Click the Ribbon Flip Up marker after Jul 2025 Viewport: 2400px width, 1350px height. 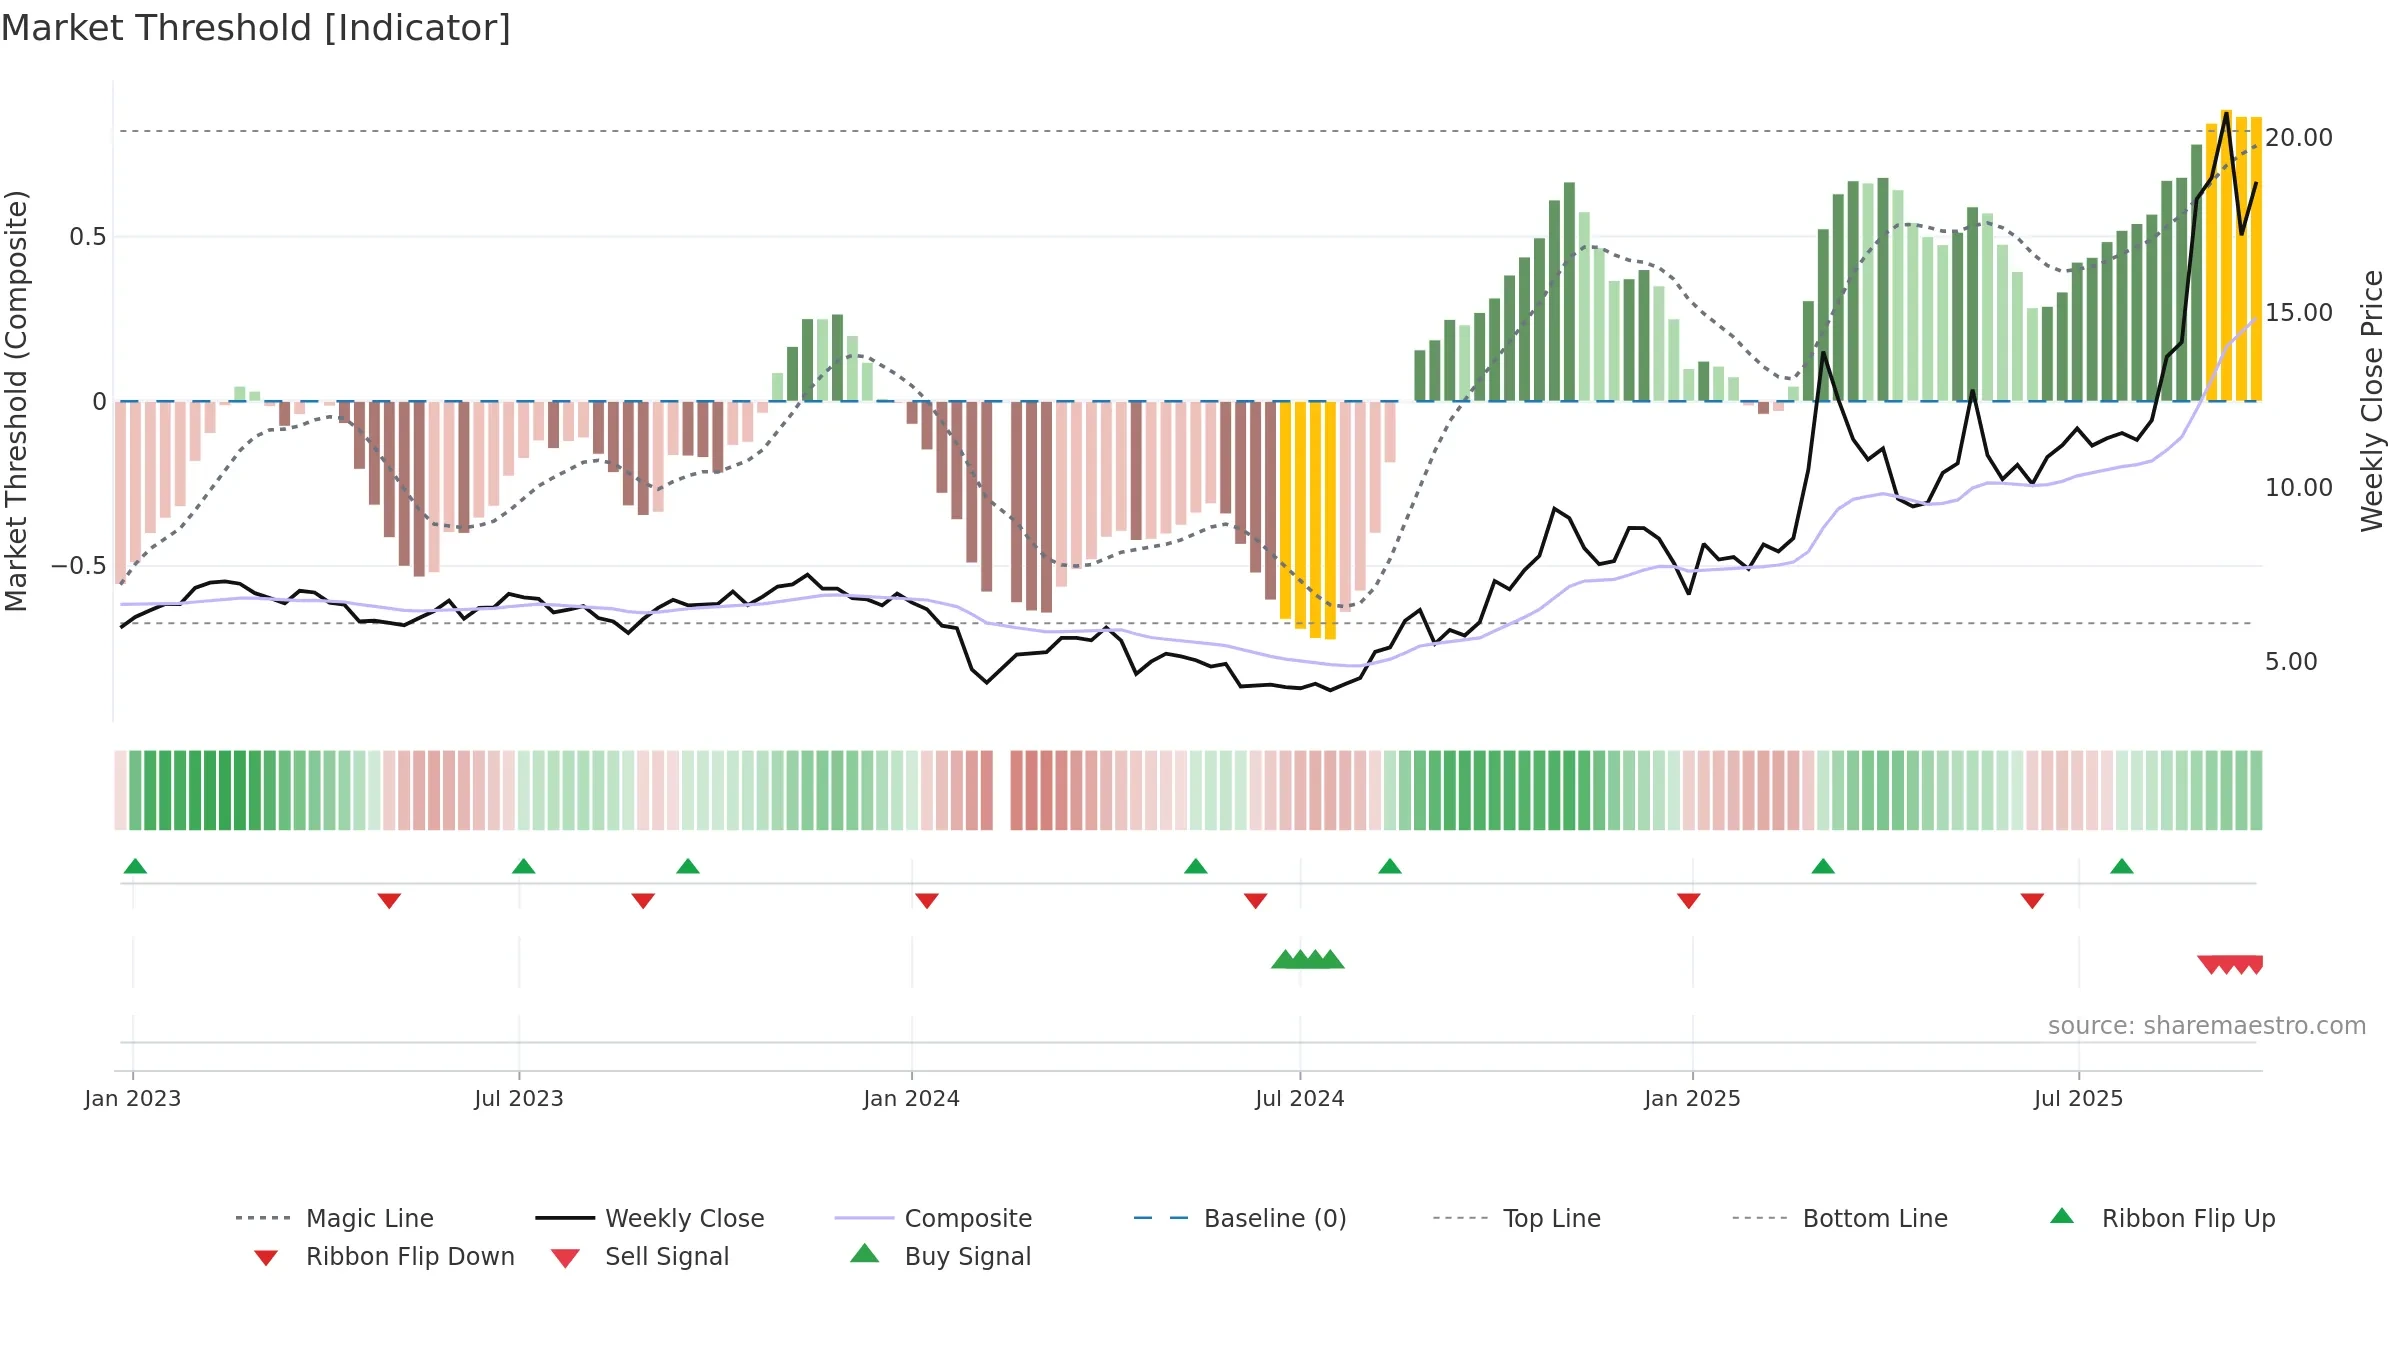[x=2122, y=866]
